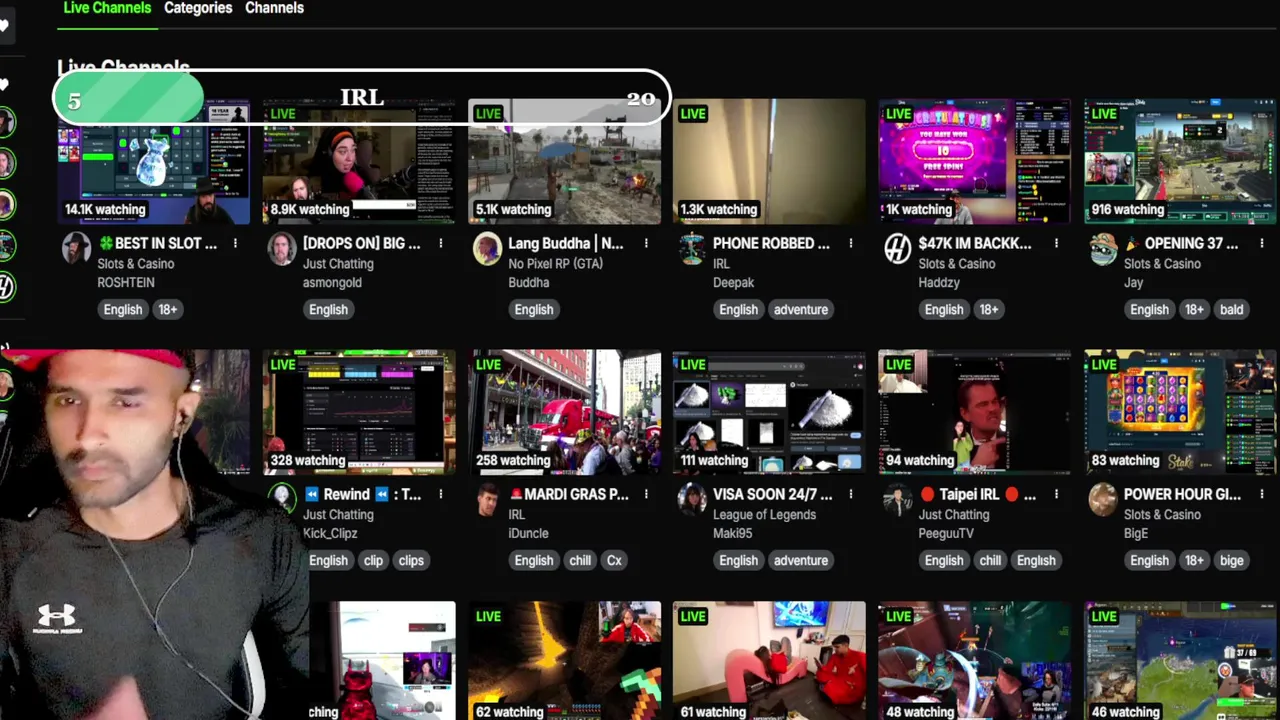Open the Jay stream thumbnail

pyautogui.click(x=1180, y=161)
